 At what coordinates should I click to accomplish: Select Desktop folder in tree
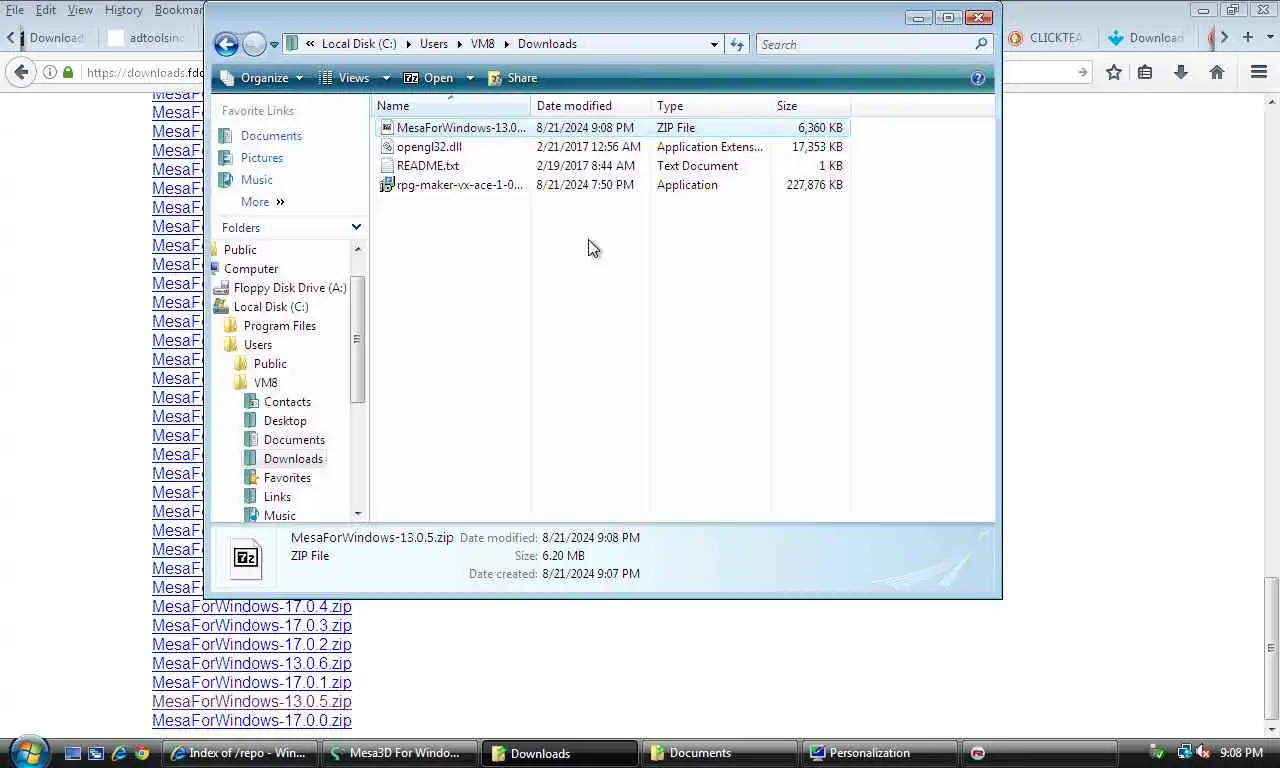(x=285, y=421)
